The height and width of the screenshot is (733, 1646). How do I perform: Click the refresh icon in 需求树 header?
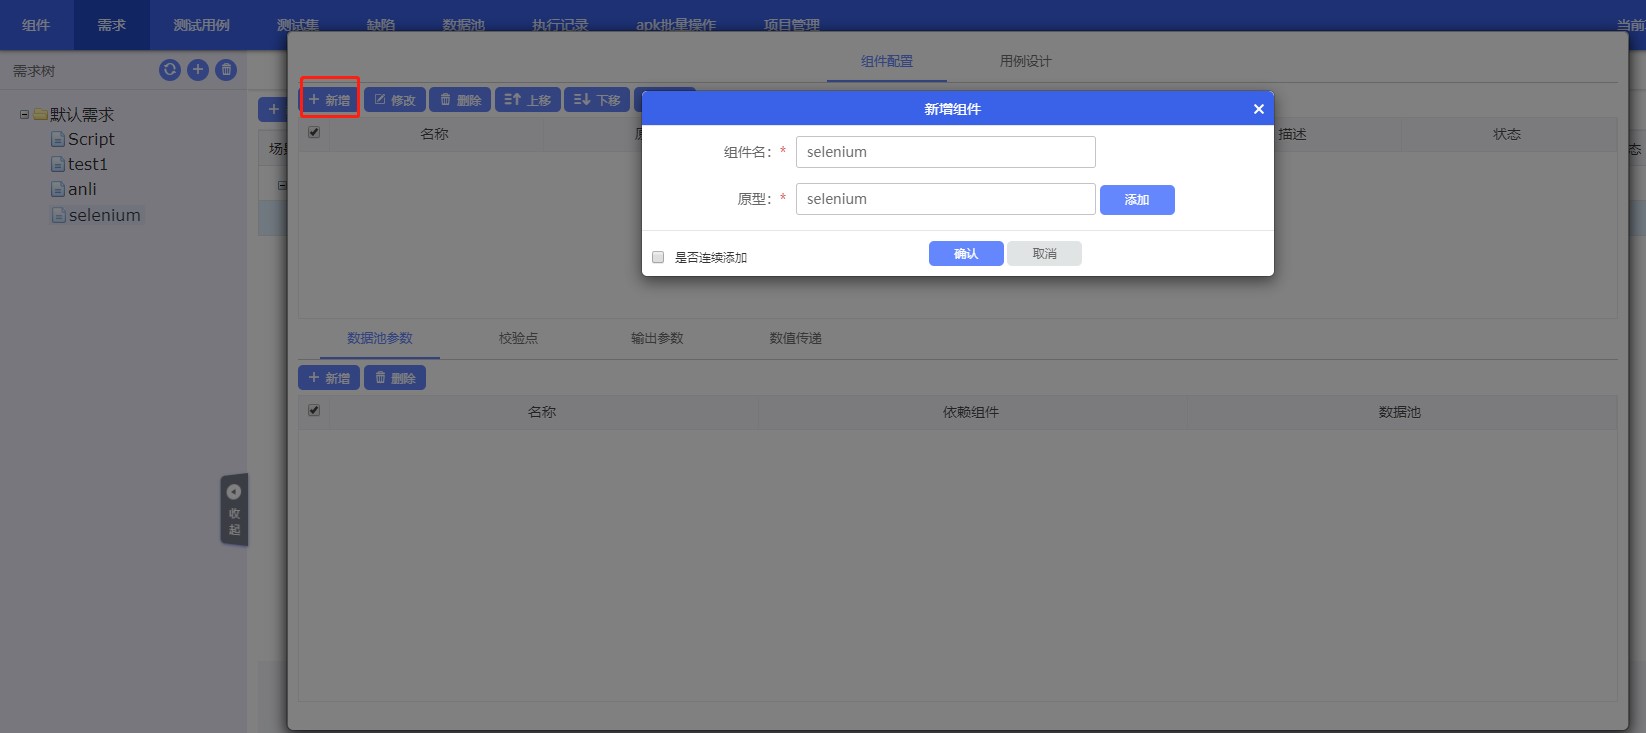[x=170, y=69]
